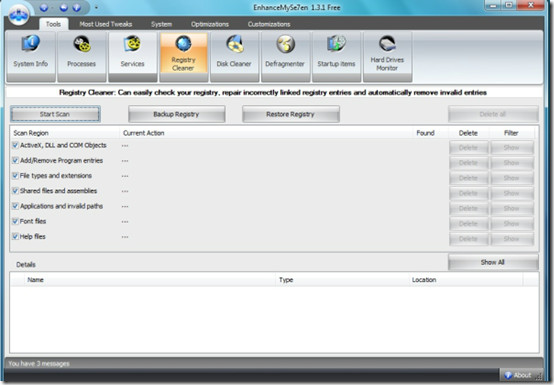This screenshot has width=554, height=385.
Task: Click the 'You have 3 messages' status text
Action: click(x=39, y=363)
